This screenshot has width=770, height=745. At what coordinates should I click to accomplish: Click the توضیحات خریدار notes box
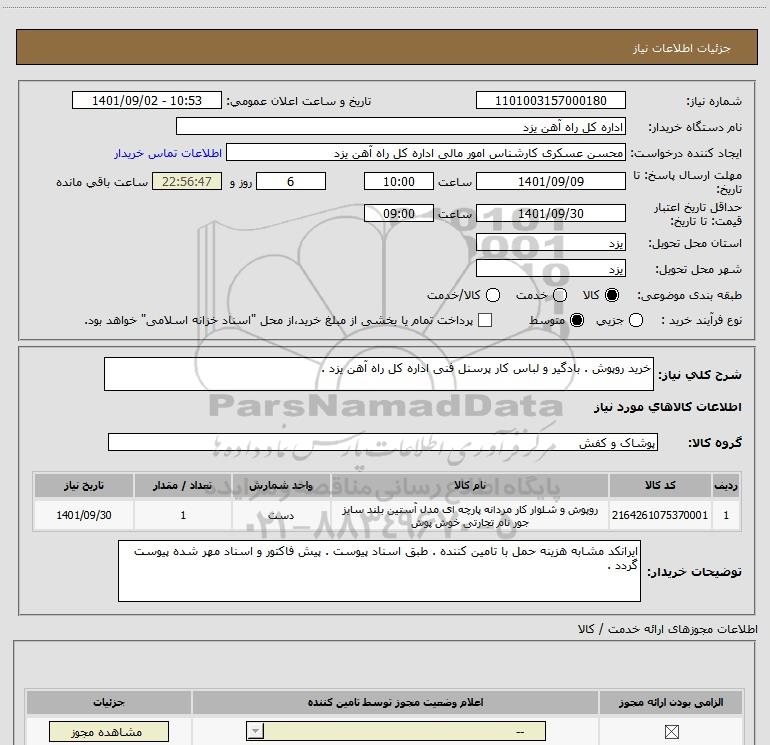[379, 571]
